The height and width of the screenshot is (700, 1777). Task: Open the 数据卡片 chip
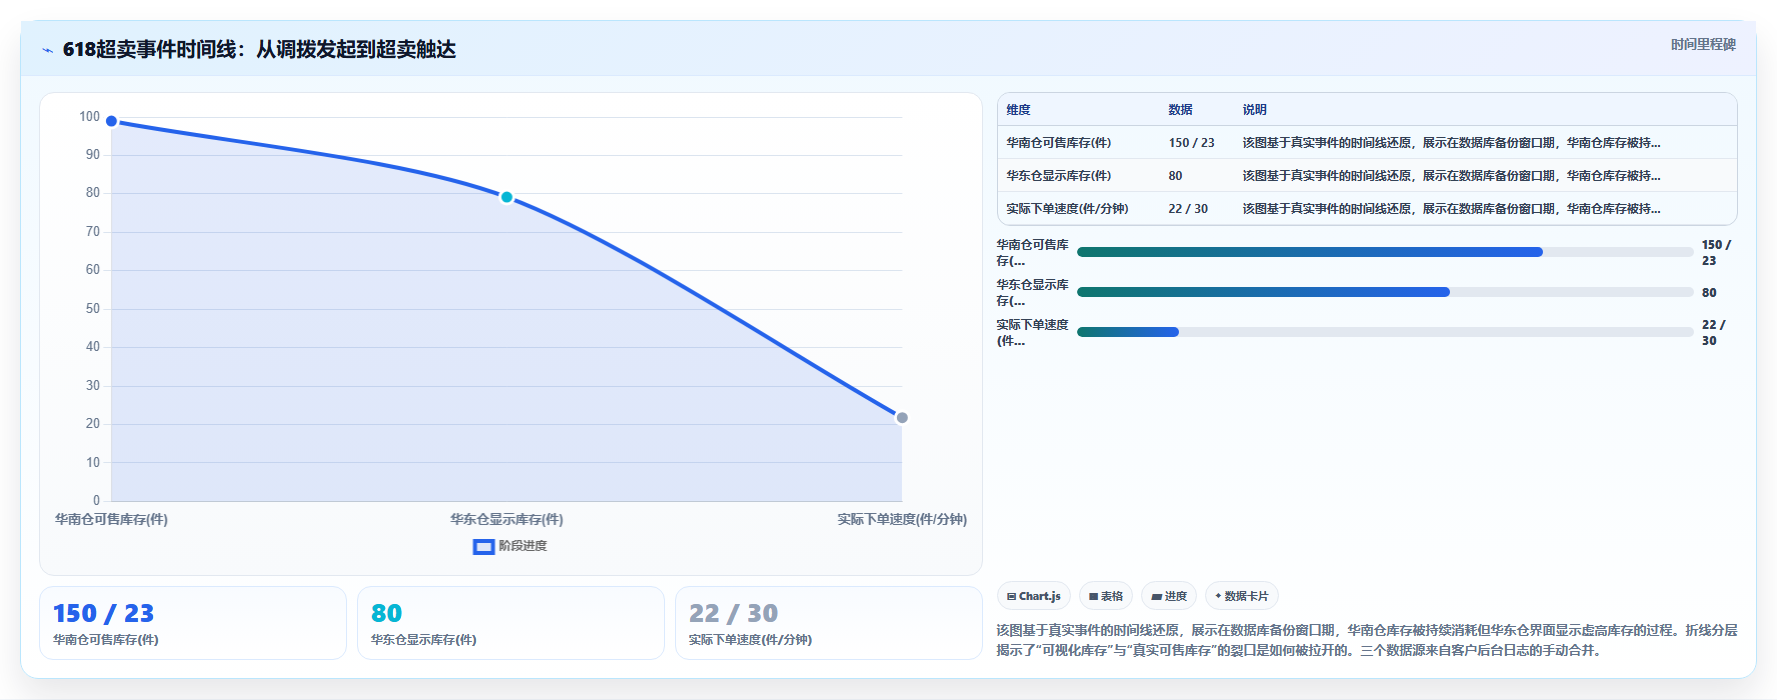point(1242,596)
